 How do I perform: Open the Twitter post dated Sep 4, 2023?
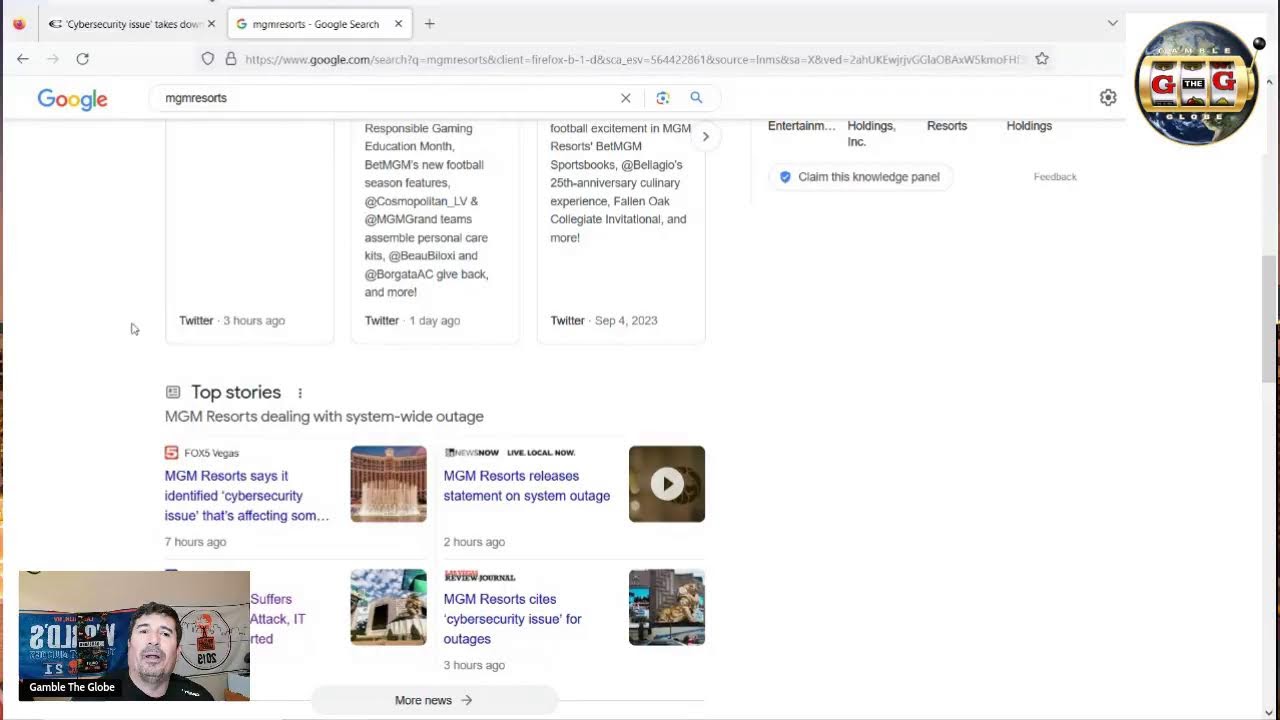pyautogui.click(x=621, y=230)
